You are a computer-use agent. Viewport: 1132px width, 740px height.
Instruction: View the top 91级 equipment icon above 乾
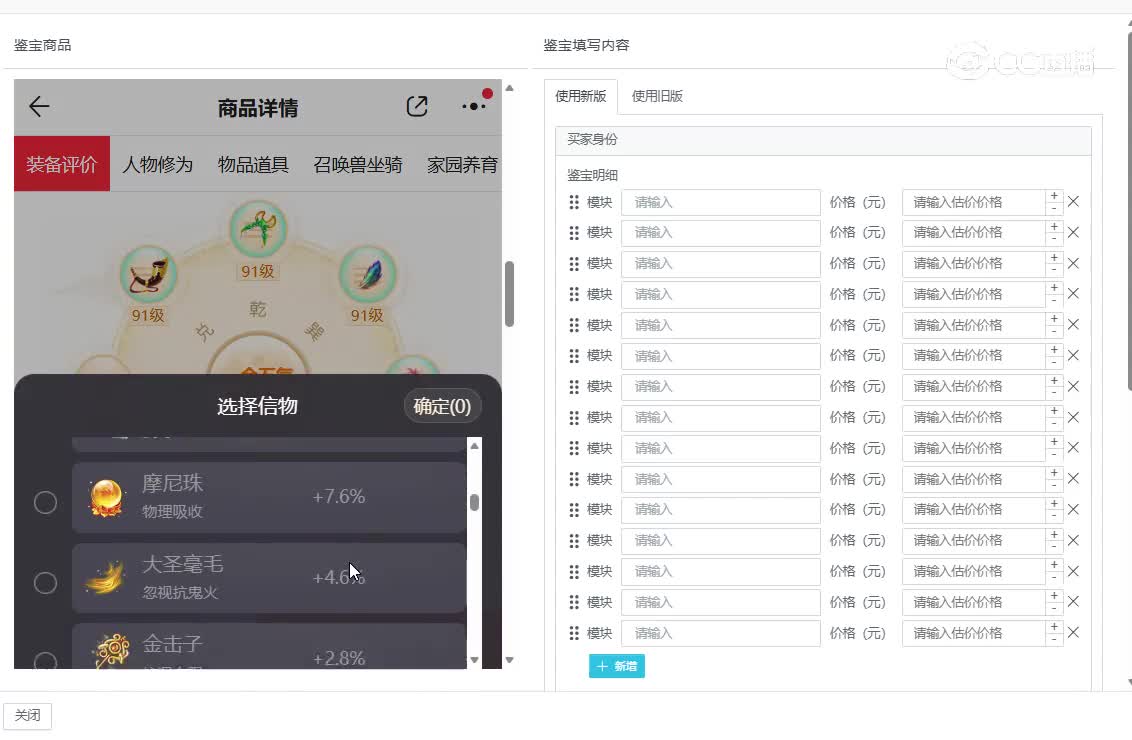point(258,230)
